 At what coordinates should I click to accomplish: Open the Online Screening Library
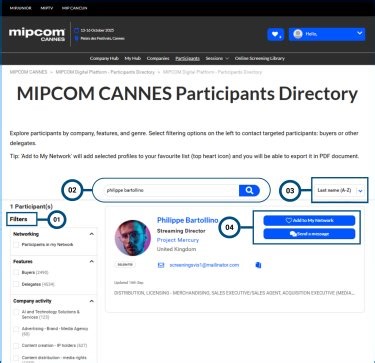260,58
